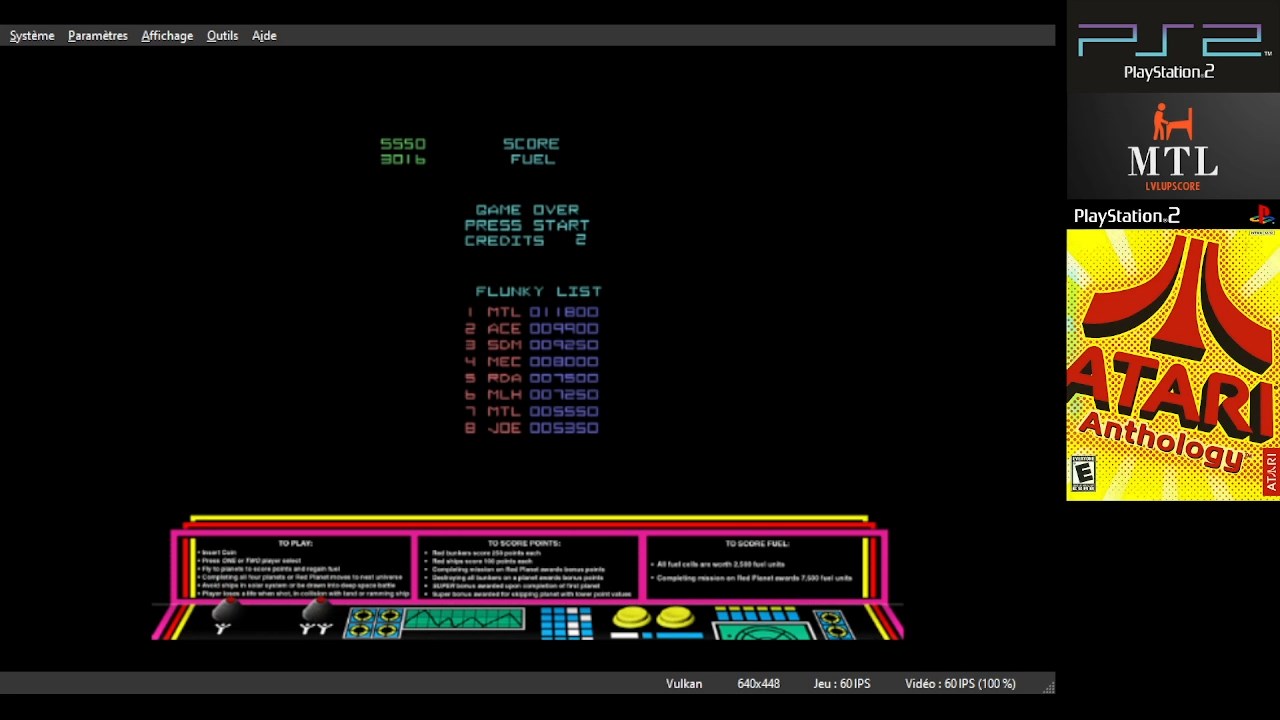The image size is (1280, 720).
Task: Click the ESRB E rating badge
Action: (x=1083, y=473)
